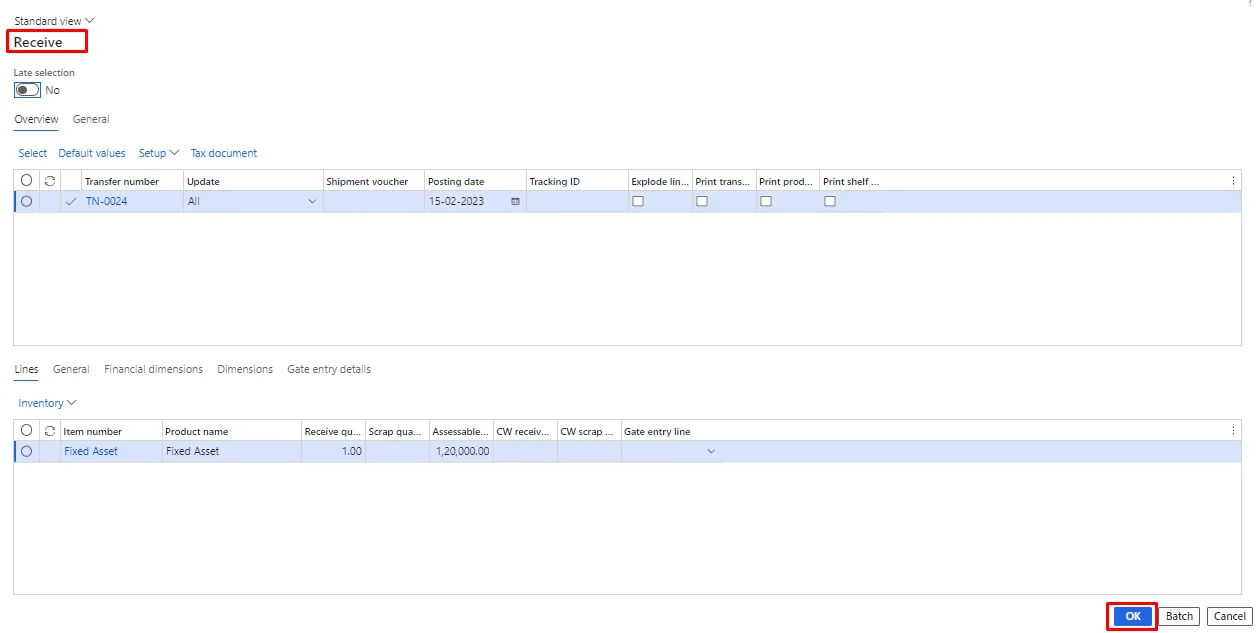1258x633 pixels.
Task: Click the Shipment voucher field
Action: [374, 201]
